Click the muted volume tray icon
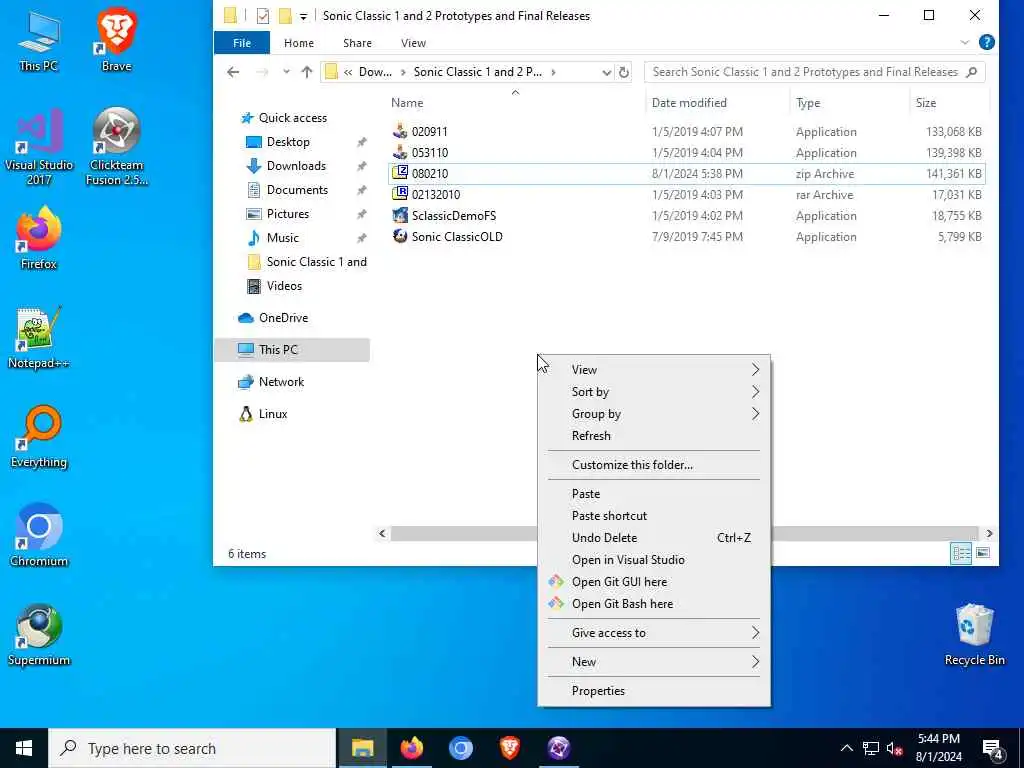1024x768 pixels. pos(895,748)
